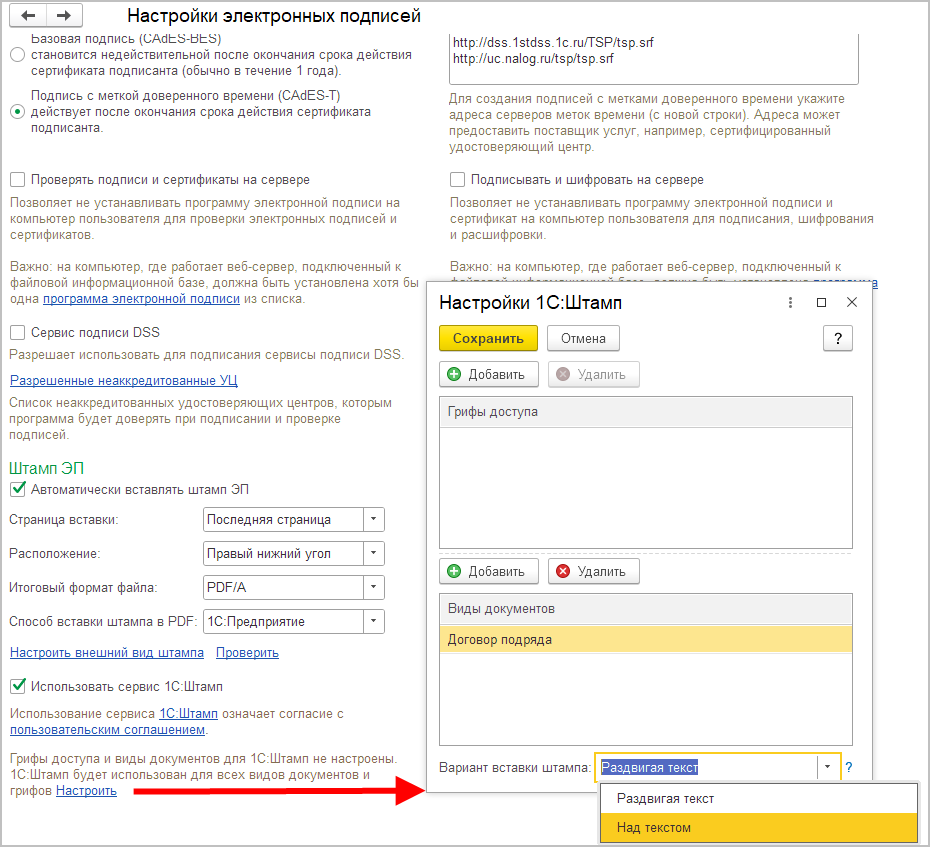This screenshot has width=930, height=847.
Task: Enable Подписывать и шифровать на сервере
Action: click(x=457, y=179)
